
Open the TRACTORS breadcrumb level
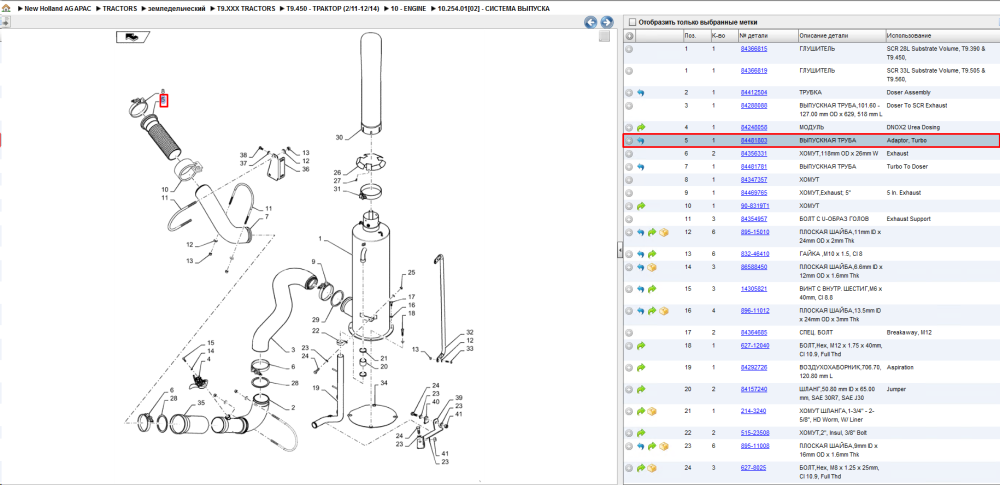coord(119,9)
